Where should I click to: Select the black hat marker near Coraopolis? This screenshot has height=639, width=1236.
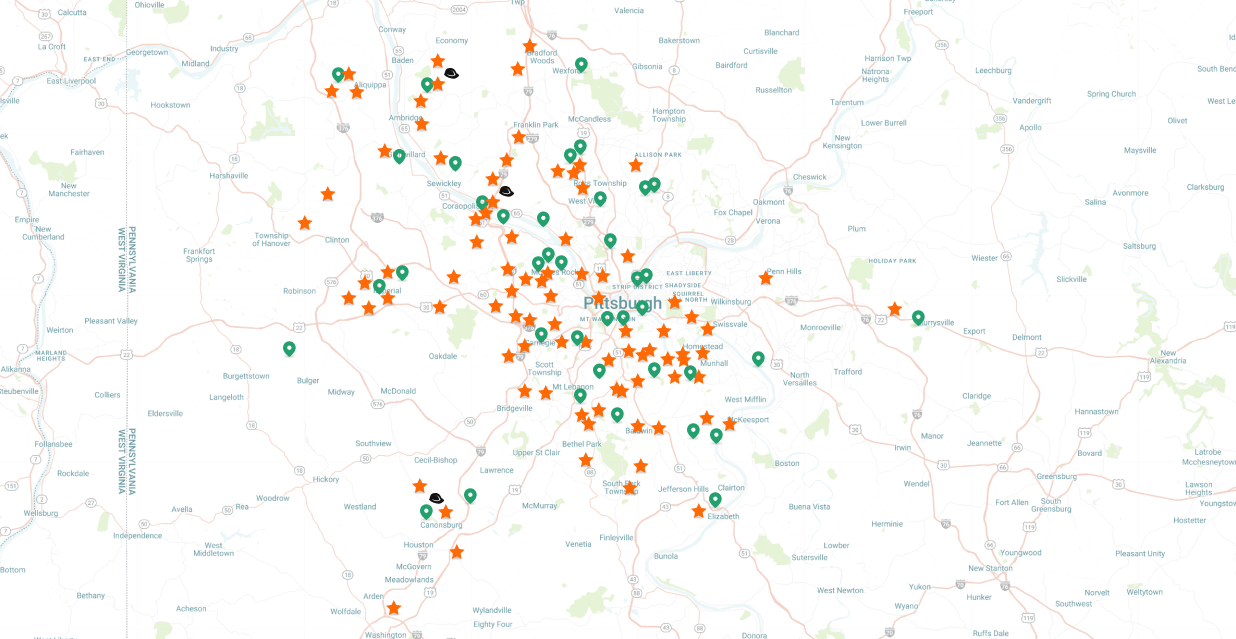pyautogui.click(x=506, y=190)
